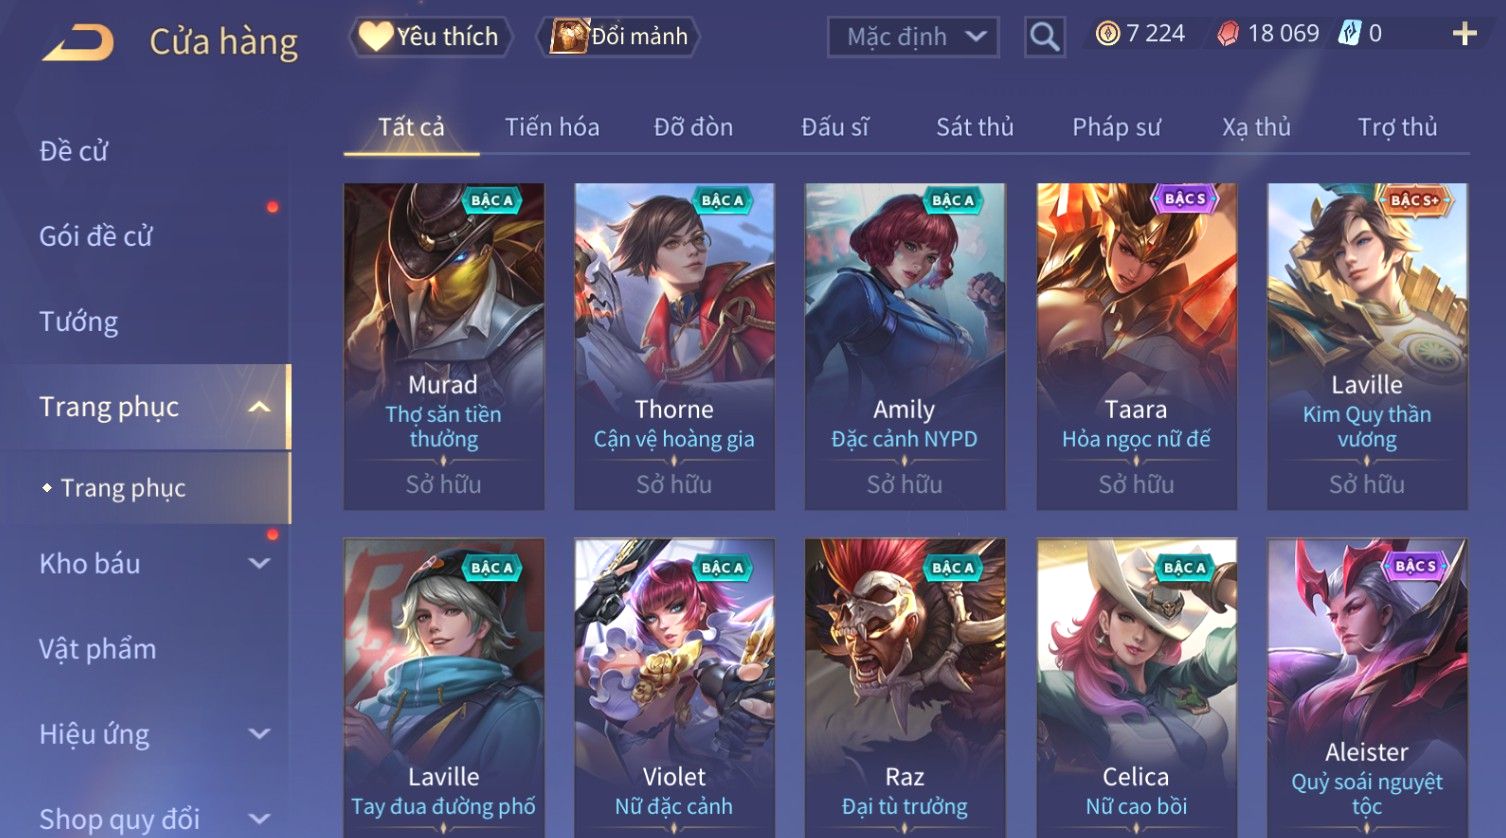Open Yêu thích favorites heart button
The width and height of the screenshot is (1506, 838).
coord(431,37)
